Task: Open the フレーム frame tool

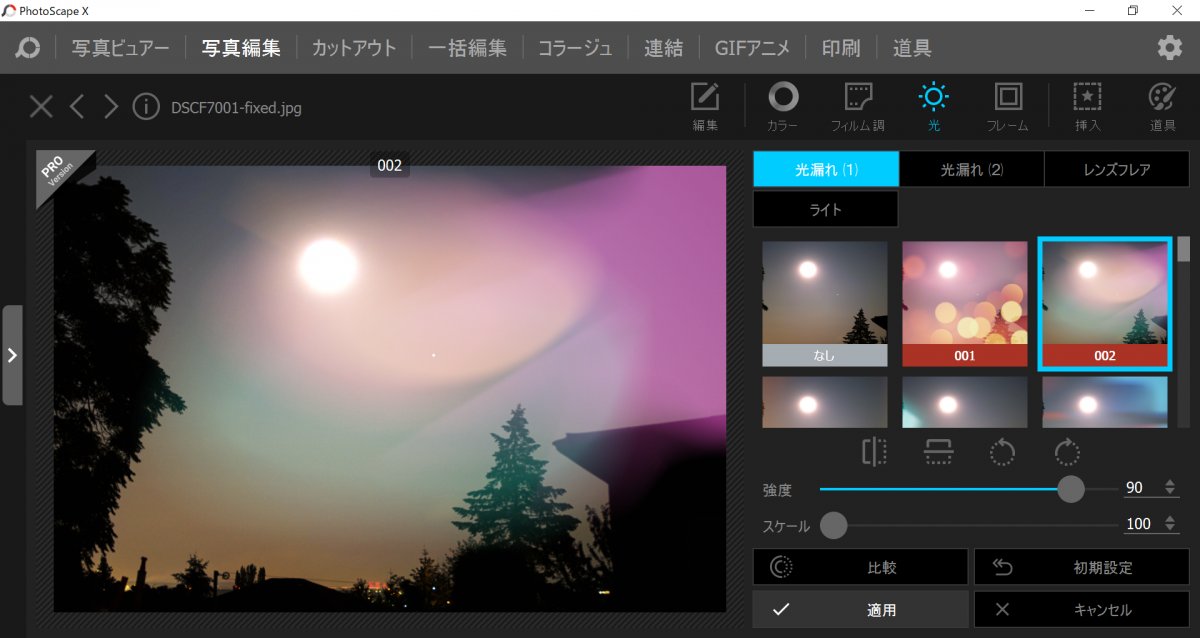Action: tap(1007, 106)
